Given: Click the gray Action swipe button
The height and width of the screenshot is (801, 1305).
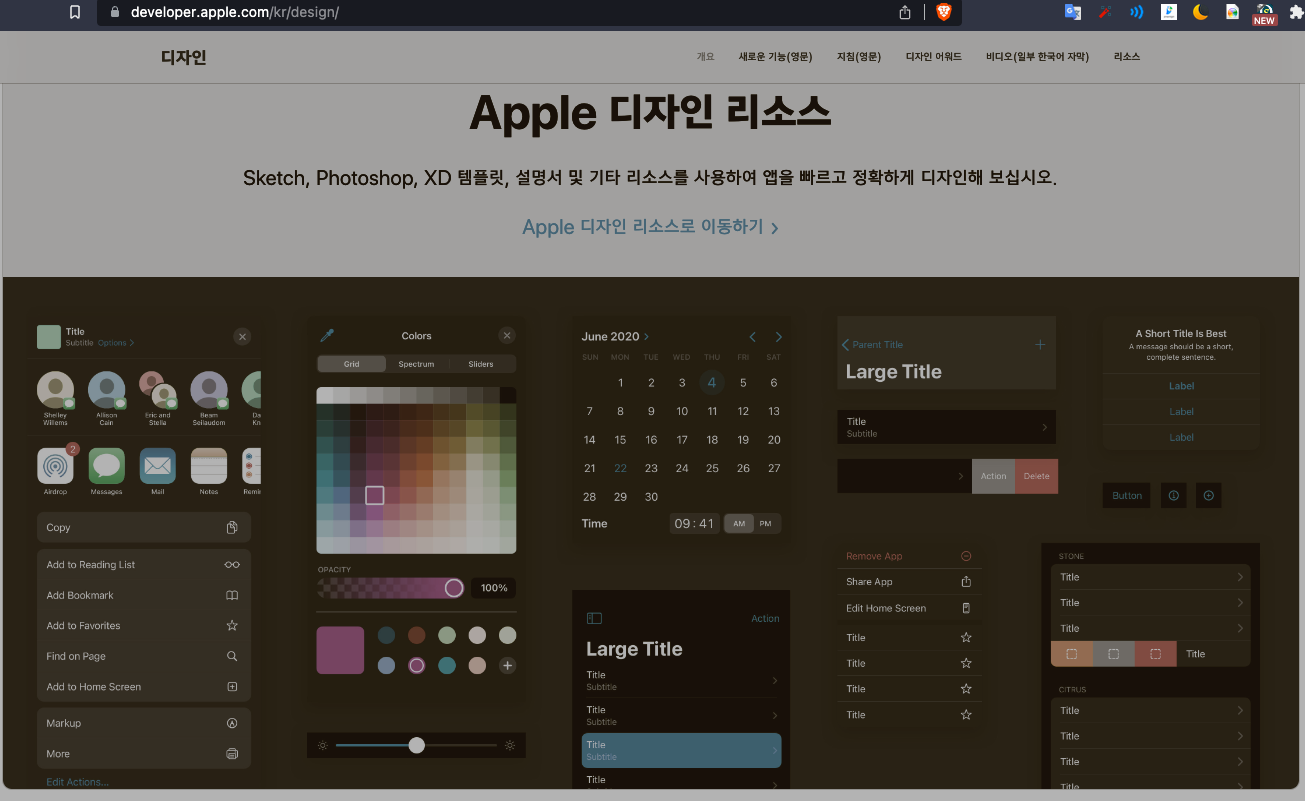Looking at the screenshot, I should click(993, 476).
